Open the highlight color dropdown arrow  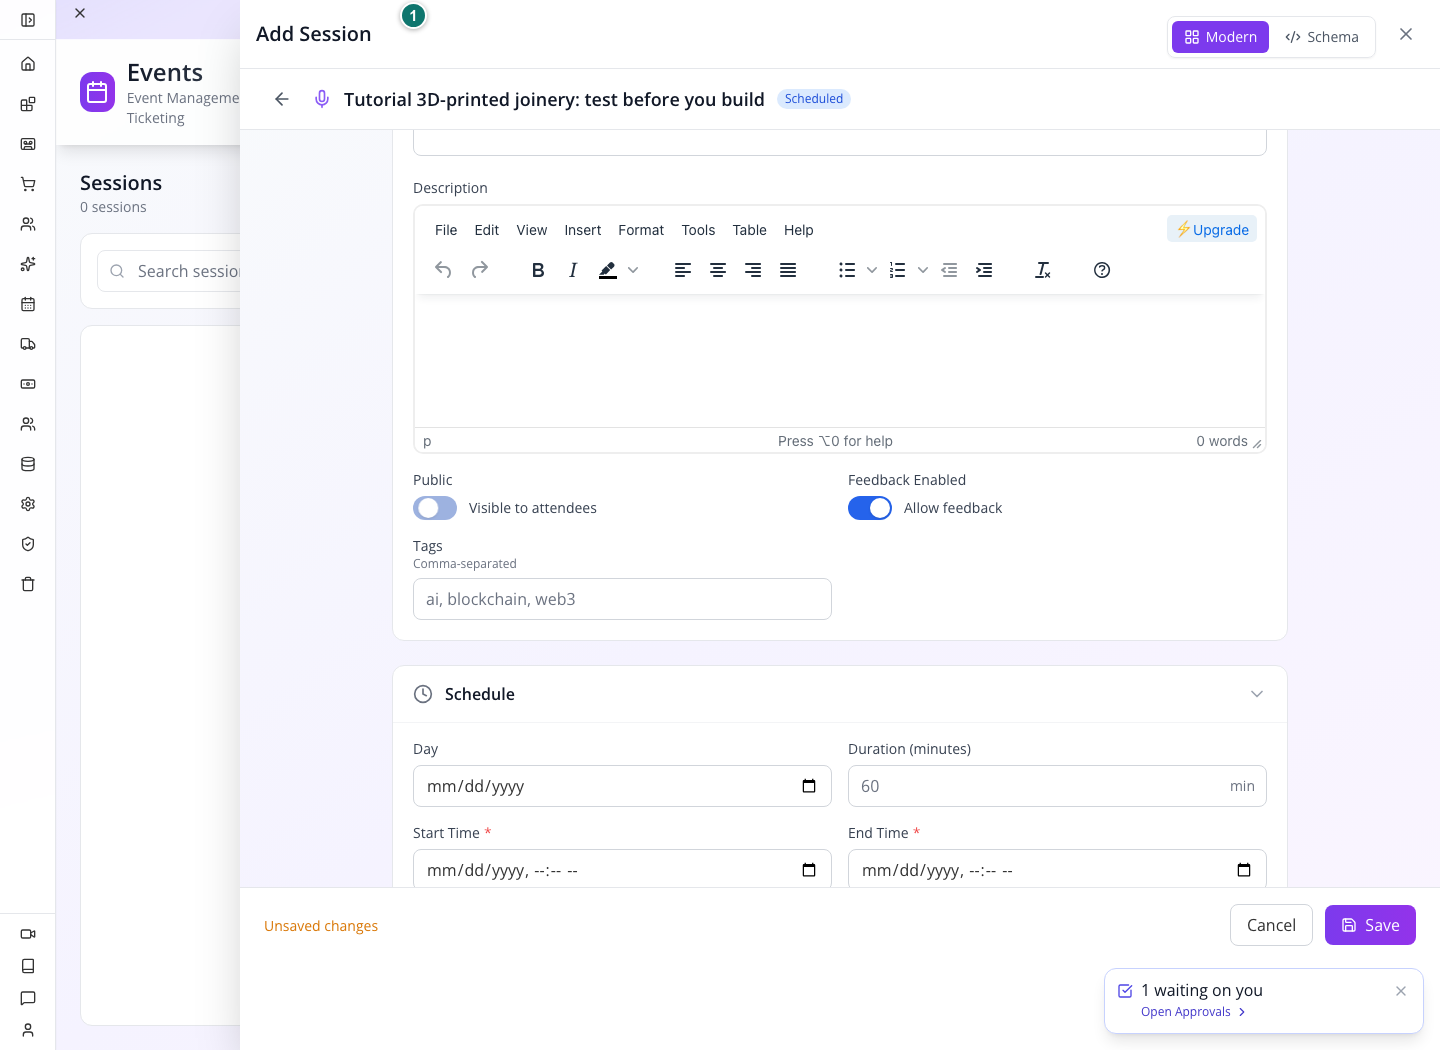coord(633,270)
